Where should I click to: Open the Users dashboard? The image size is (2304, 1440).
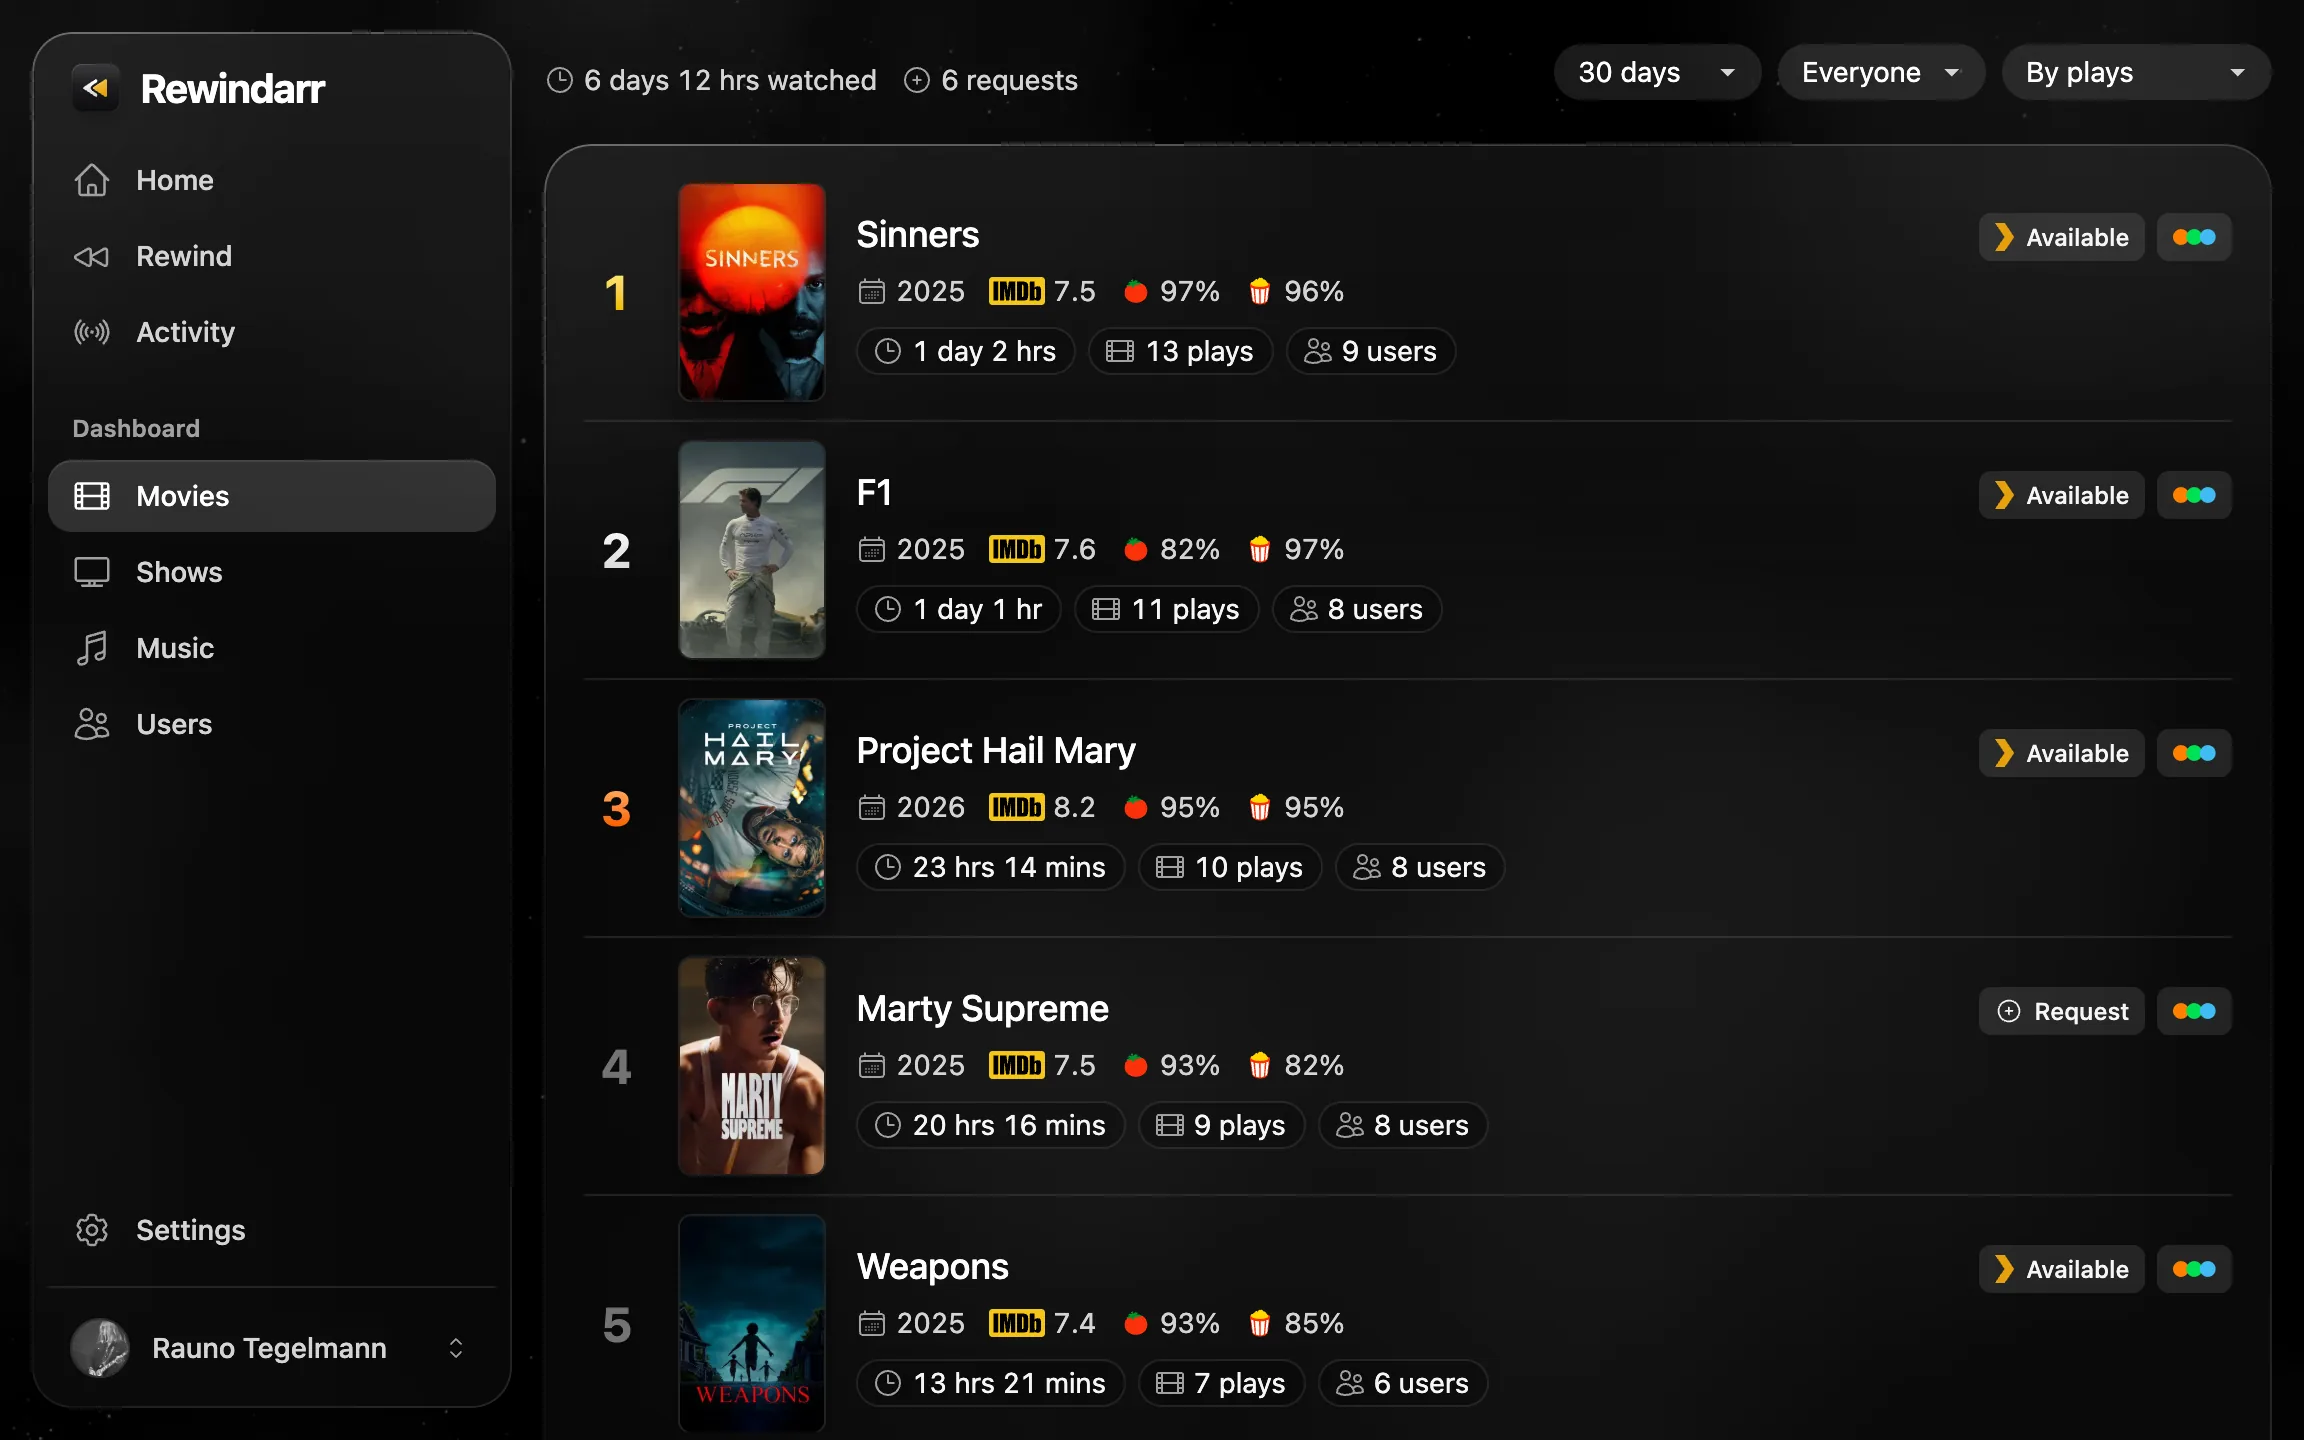tap(272, 724)
